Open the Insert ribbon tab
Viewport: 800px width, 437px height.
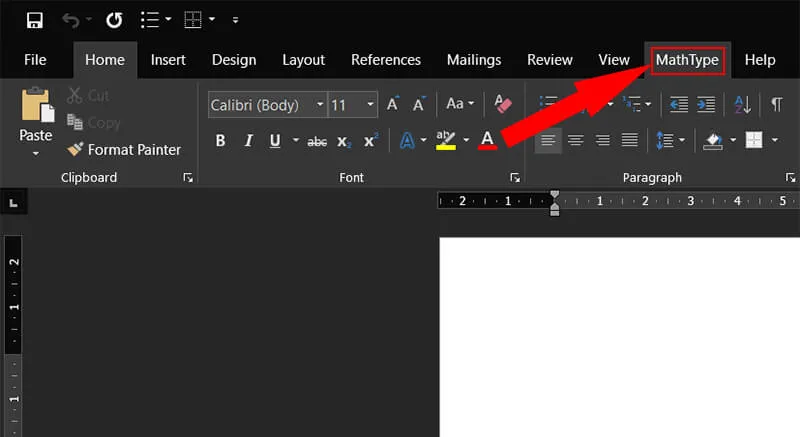pos(168,60)
